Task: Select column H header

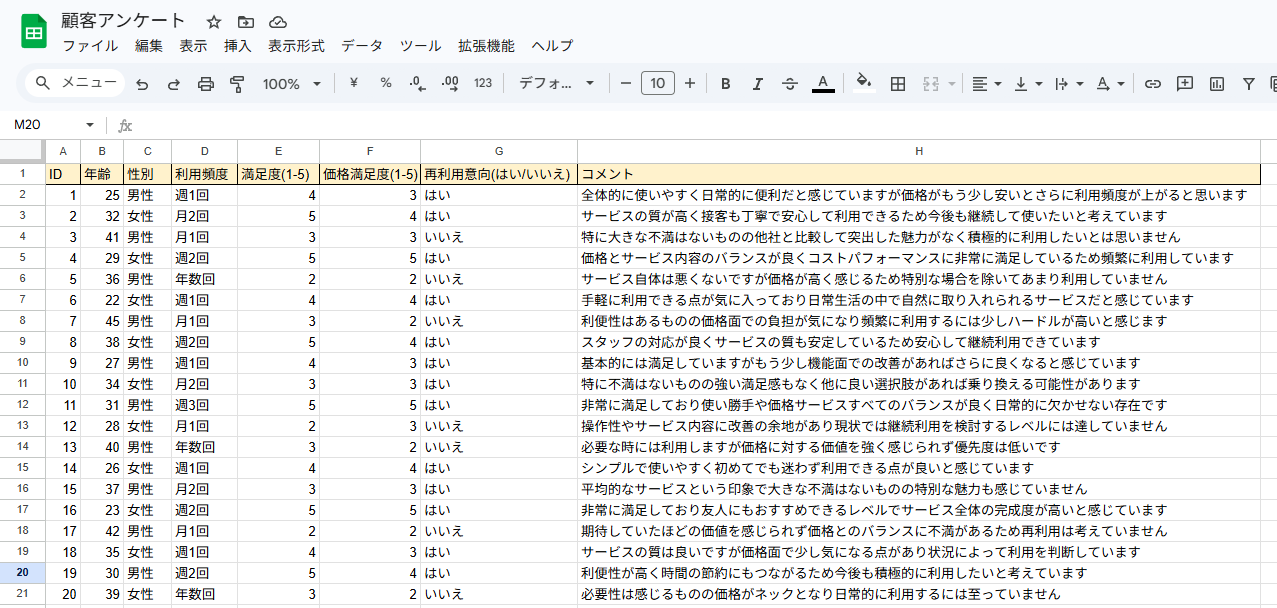Action: point(919,151)
